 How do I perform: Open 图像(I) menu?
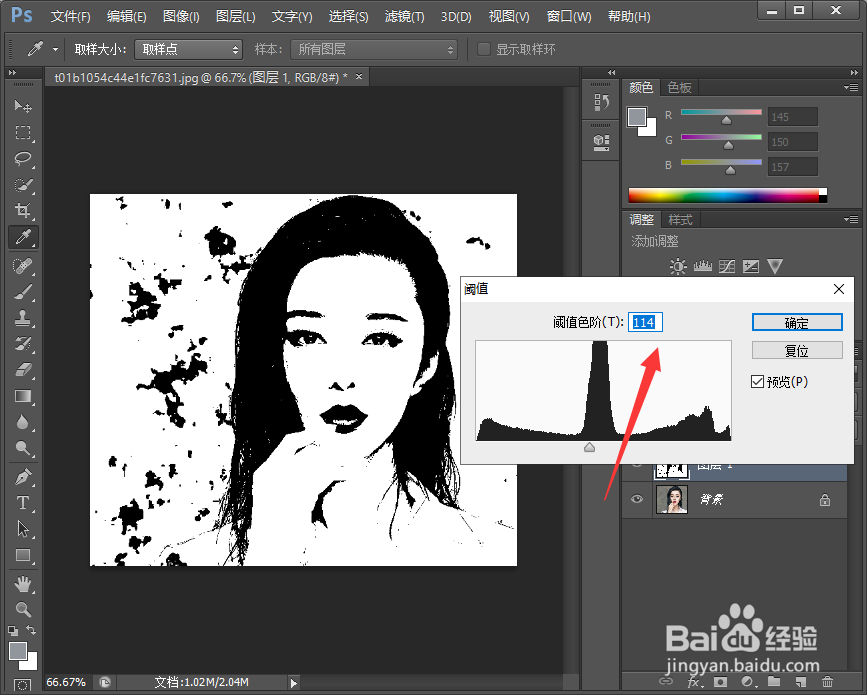coord(181,17)
